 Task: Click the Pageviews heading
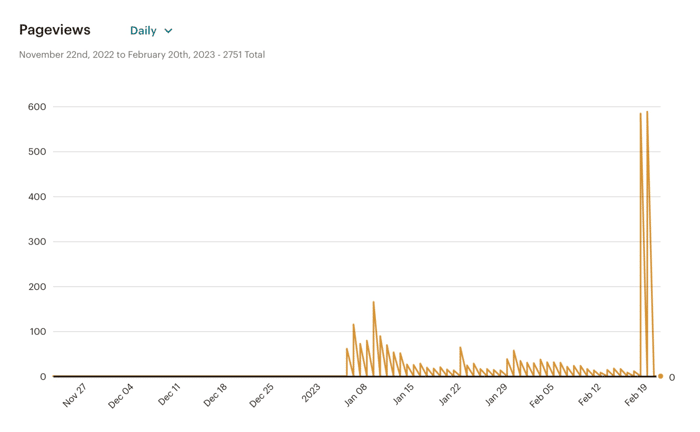[54, 30]
